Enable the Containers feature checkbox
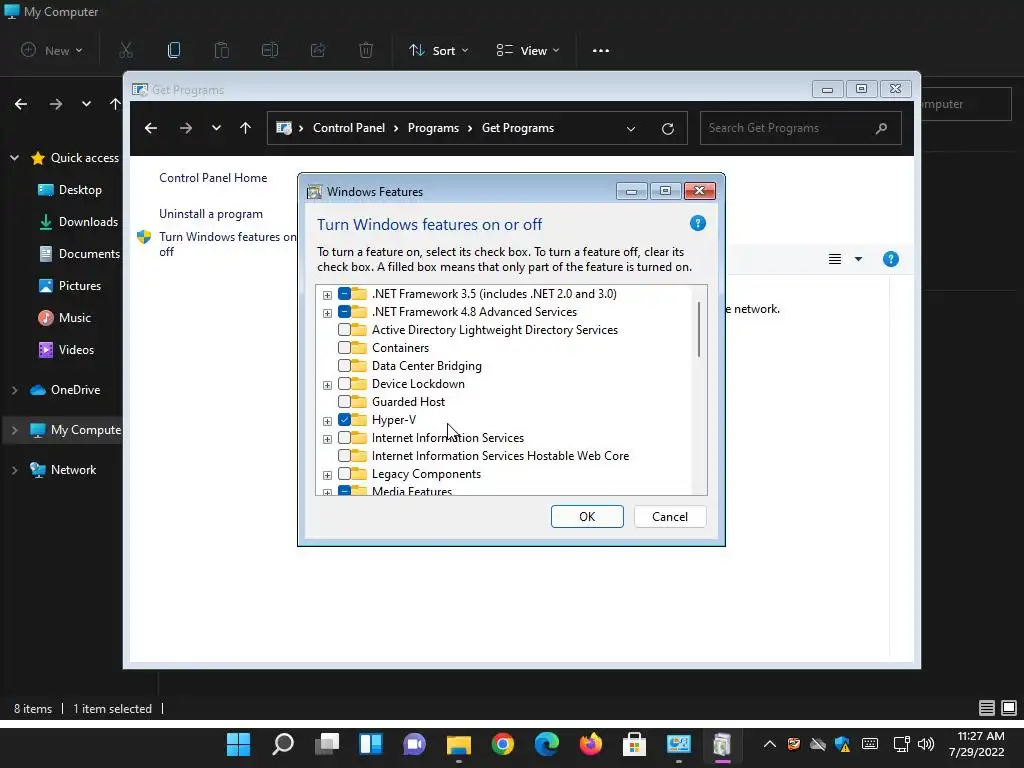This screenshot has height=768, width=1024. click(344, 347)
